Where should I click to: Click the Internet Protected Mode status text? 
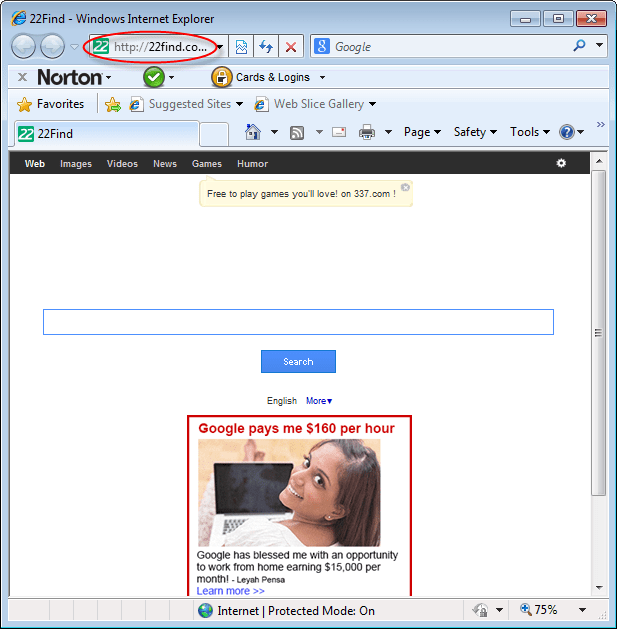[296, 611]
